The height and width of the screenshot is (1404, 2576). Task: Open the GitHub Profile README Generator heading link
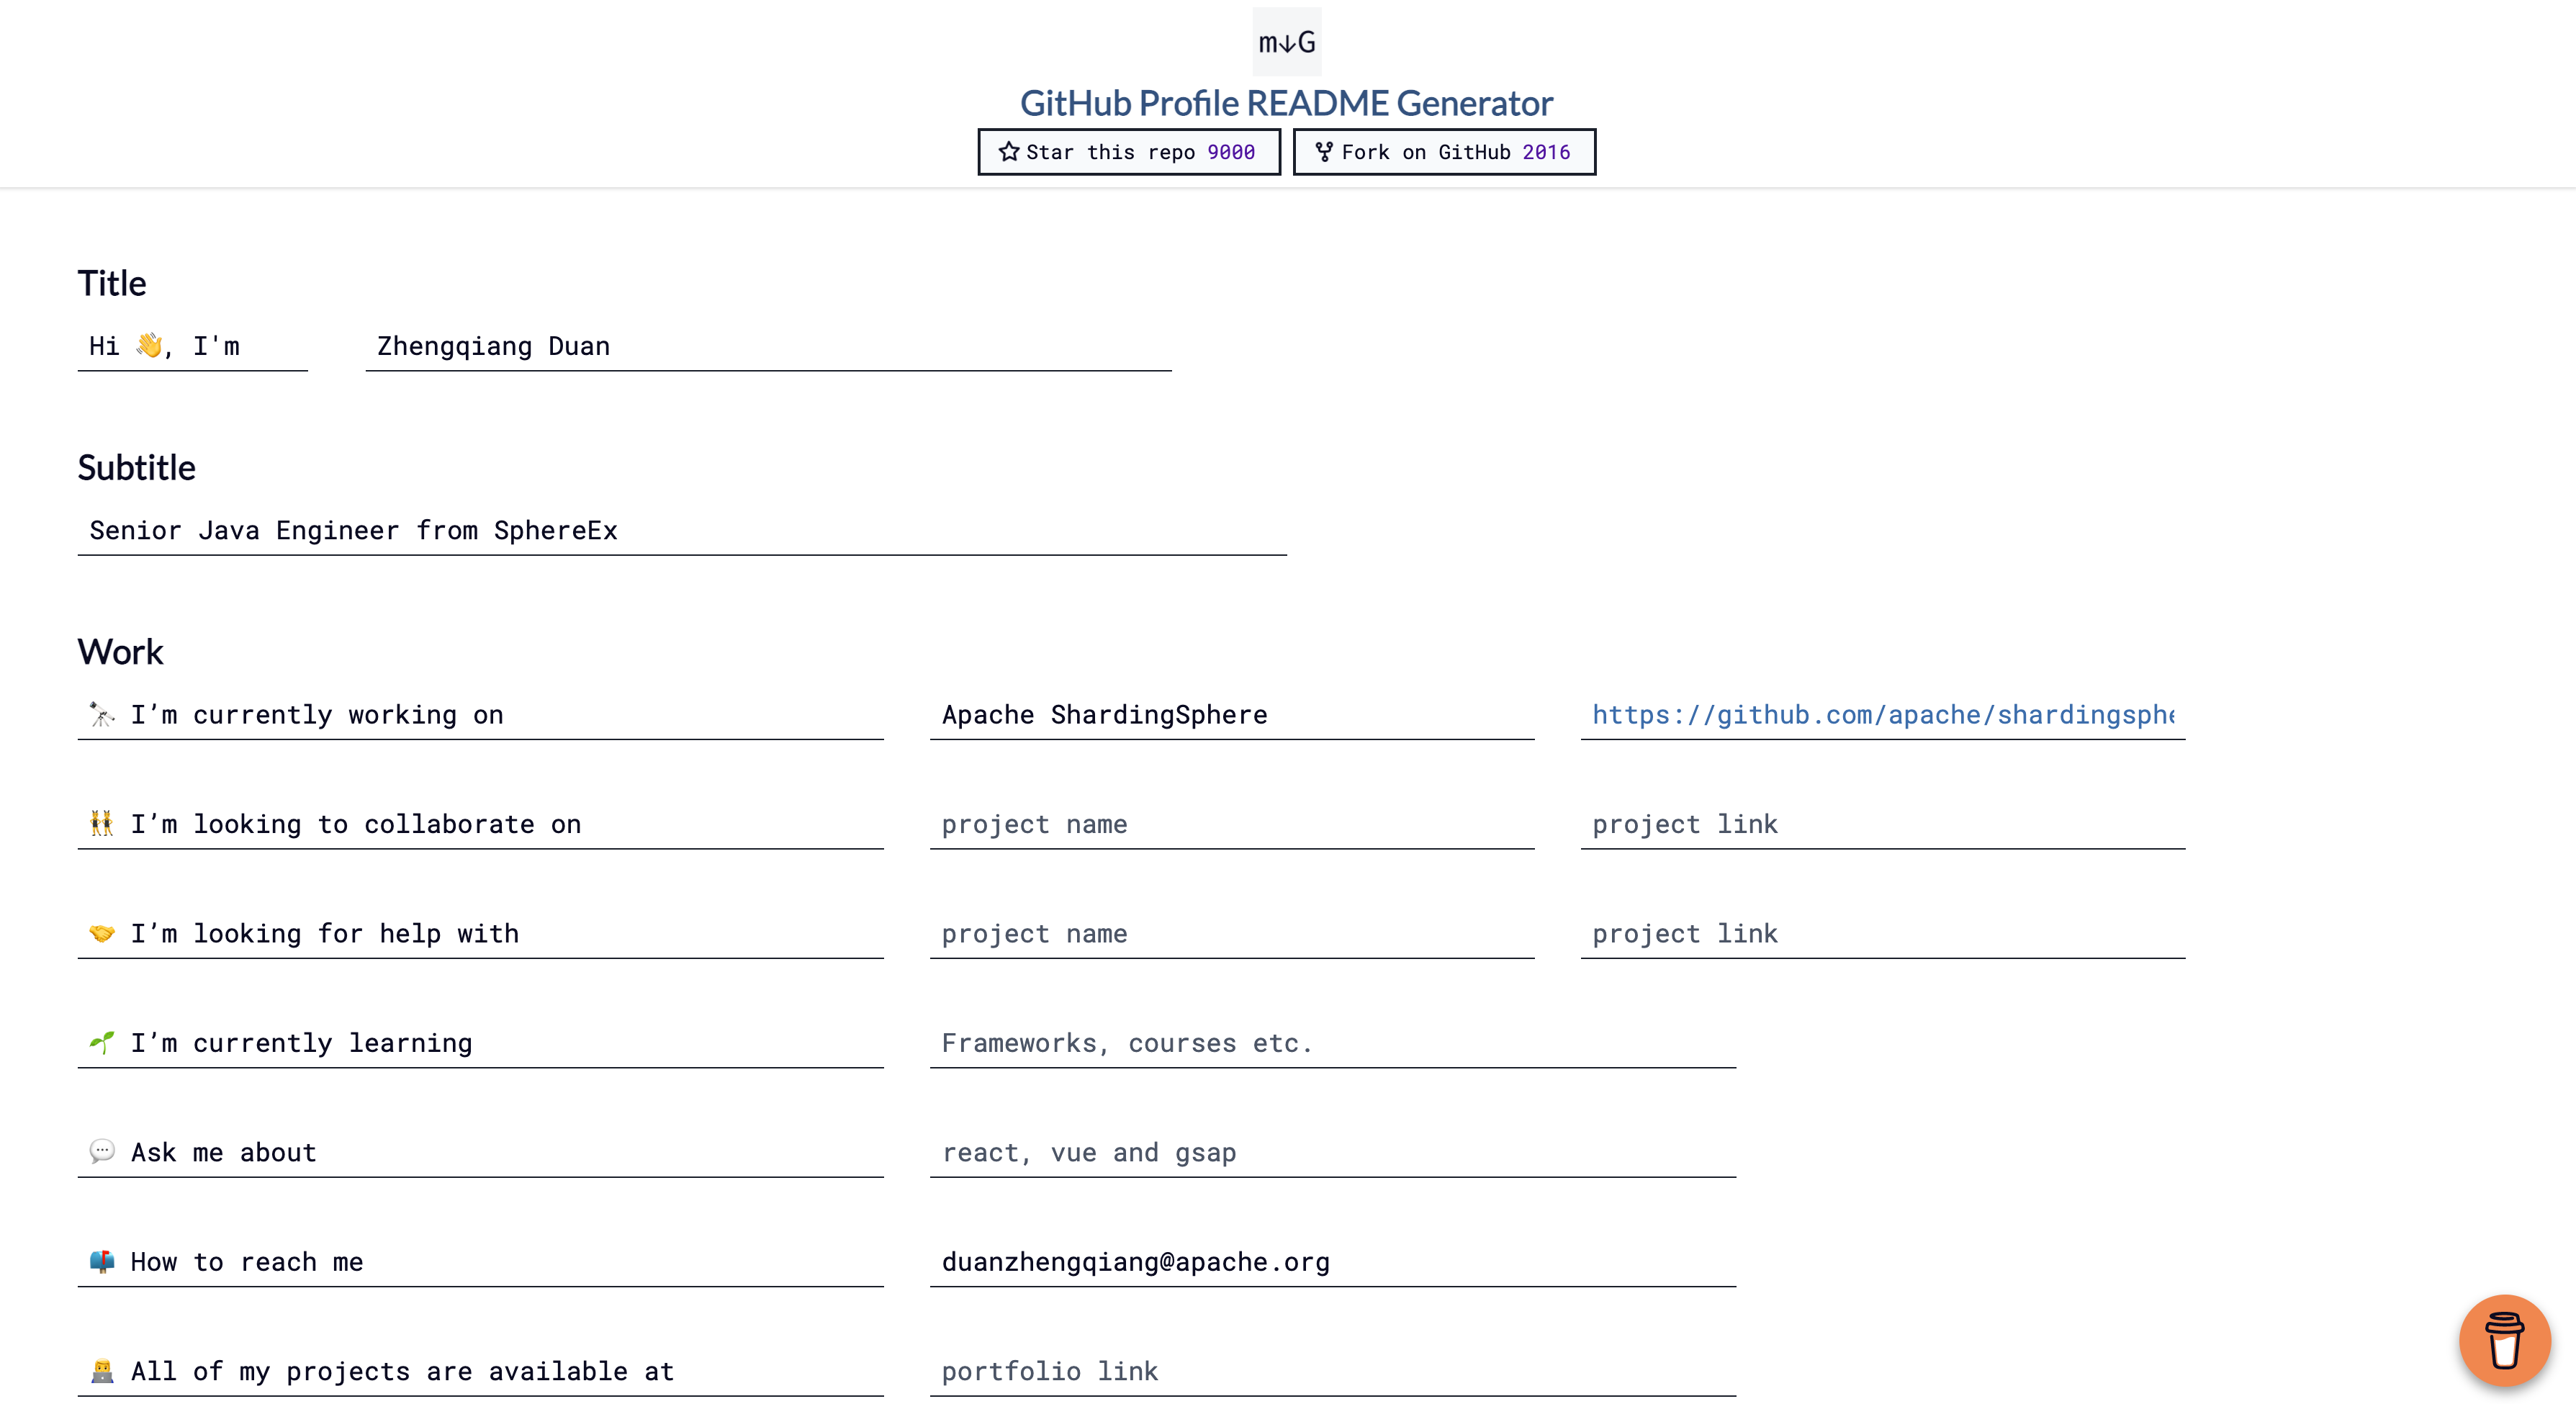(1286, 103)
